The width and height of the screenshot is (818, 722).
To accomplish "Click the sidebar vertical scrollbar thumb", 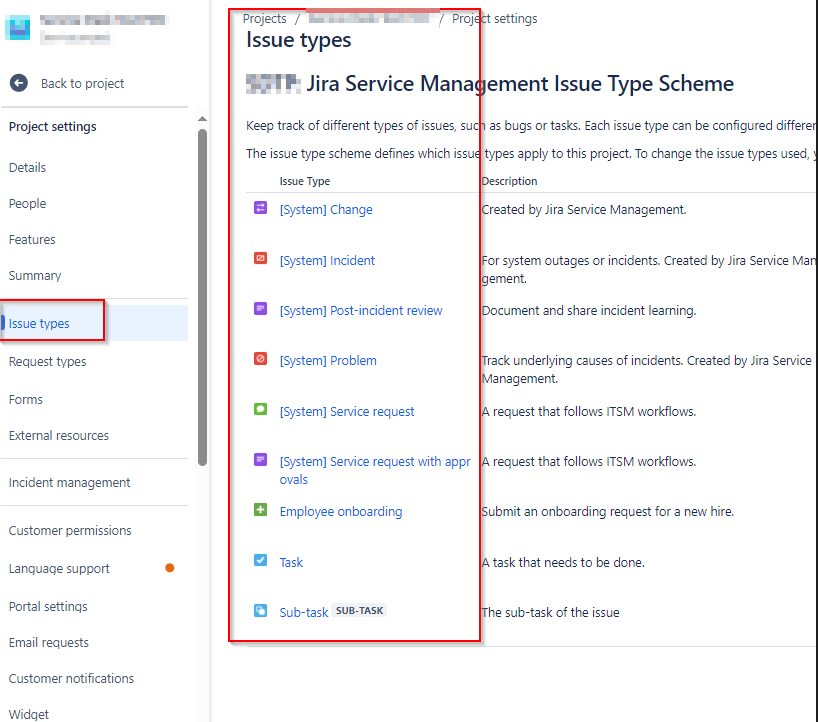I will click(x=202, y=297).
